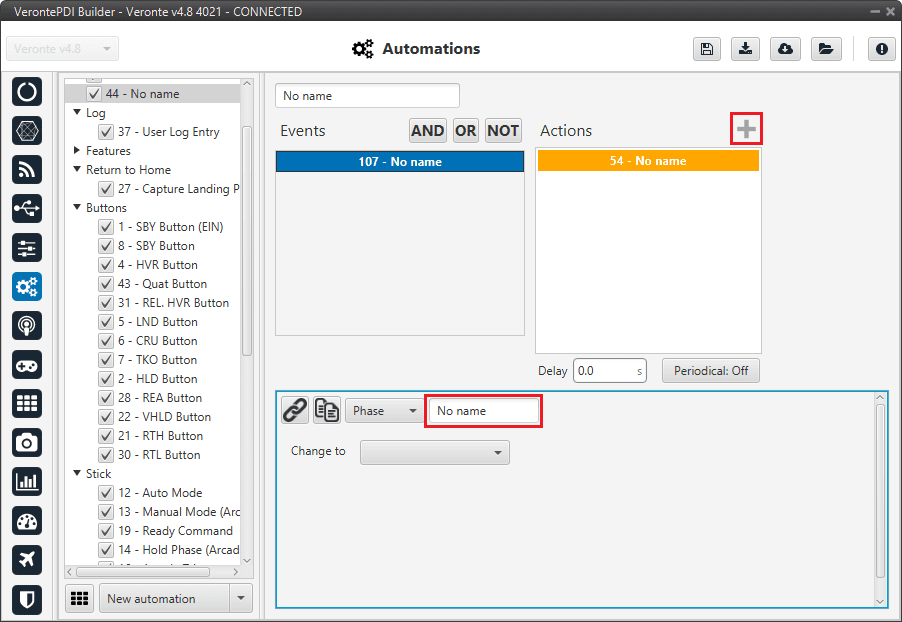
Task: Open the Veronte v4.8 version dropdown
Action: [x=62, y=49]
